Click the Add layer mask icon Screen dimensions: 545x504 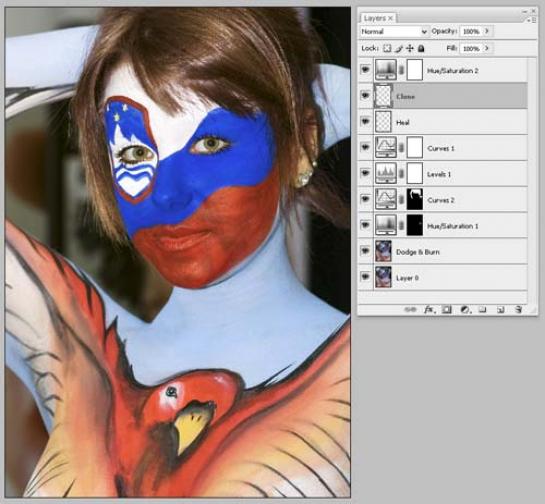(x=447, y=309)
